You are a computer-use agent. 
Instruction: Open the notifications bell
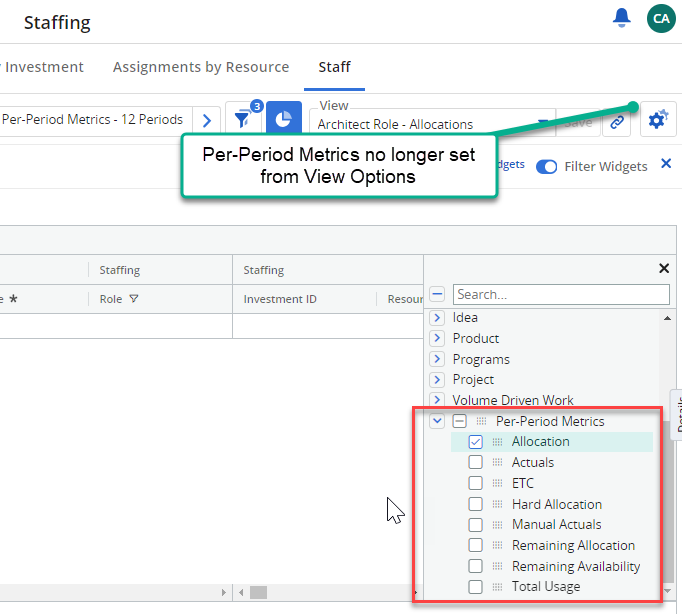621,18
